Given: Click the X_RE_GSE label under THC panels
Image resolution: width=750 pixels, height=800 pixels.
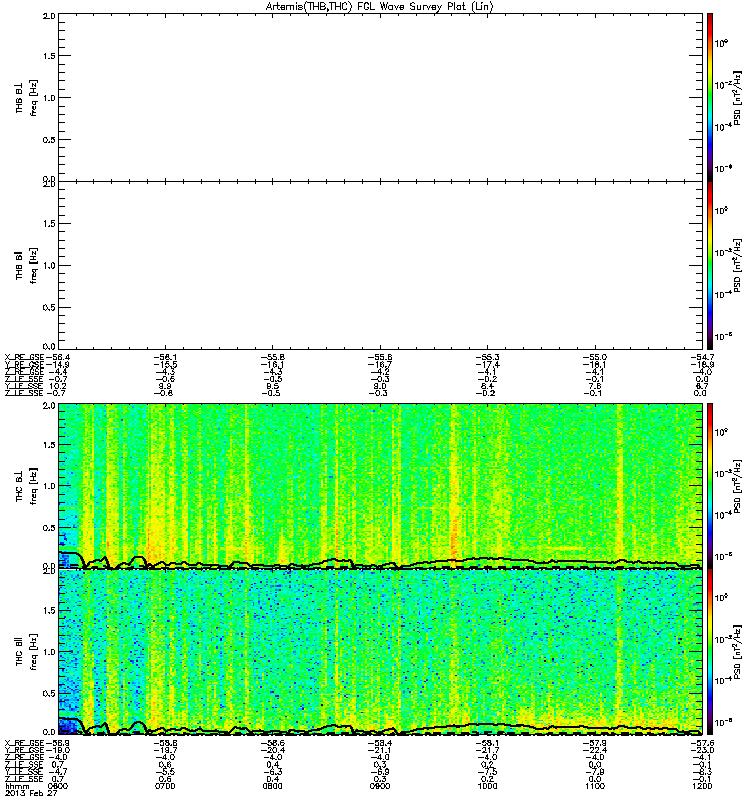Looking at the screenshot, I should pos(24,743).
